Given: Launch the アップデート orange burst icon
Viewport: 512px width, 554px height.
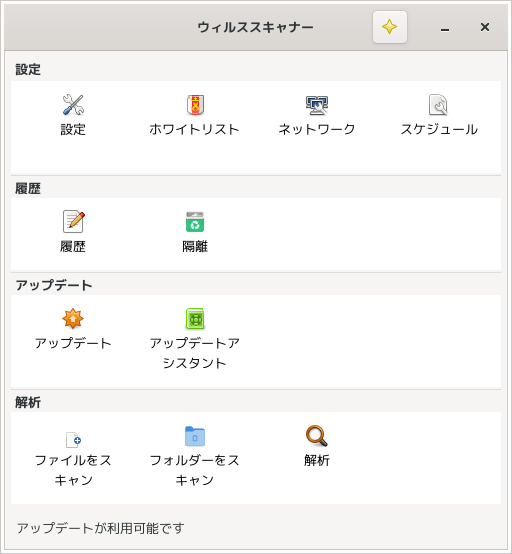Looking at the screenshot, I should (73, 318).
